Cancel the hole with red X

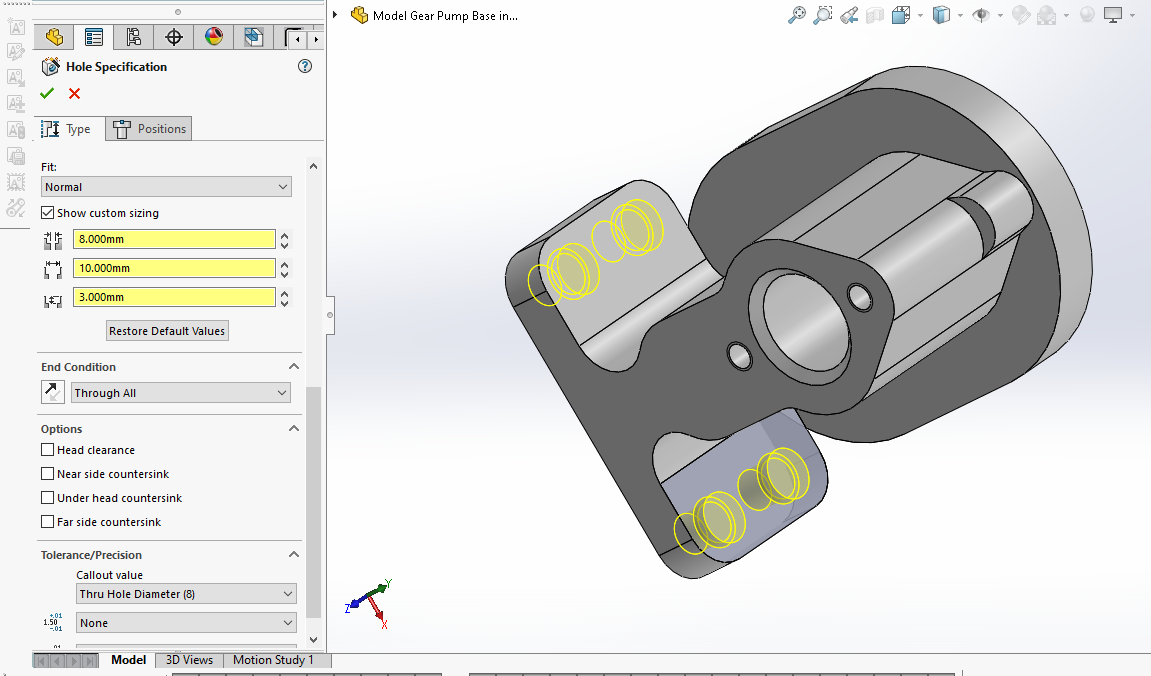[74, 93]
